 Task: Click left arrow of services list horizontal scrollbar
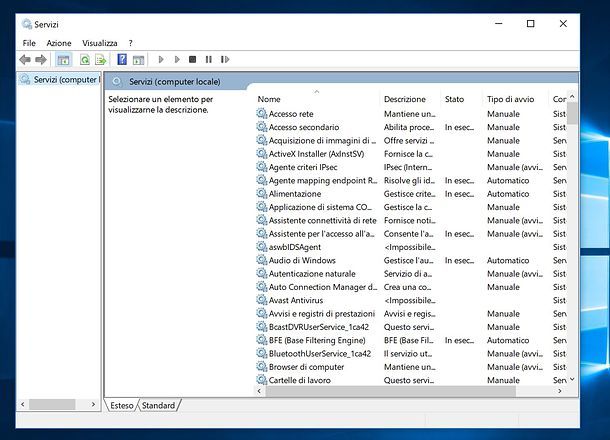pyautogui.click(x=259, y=391)
